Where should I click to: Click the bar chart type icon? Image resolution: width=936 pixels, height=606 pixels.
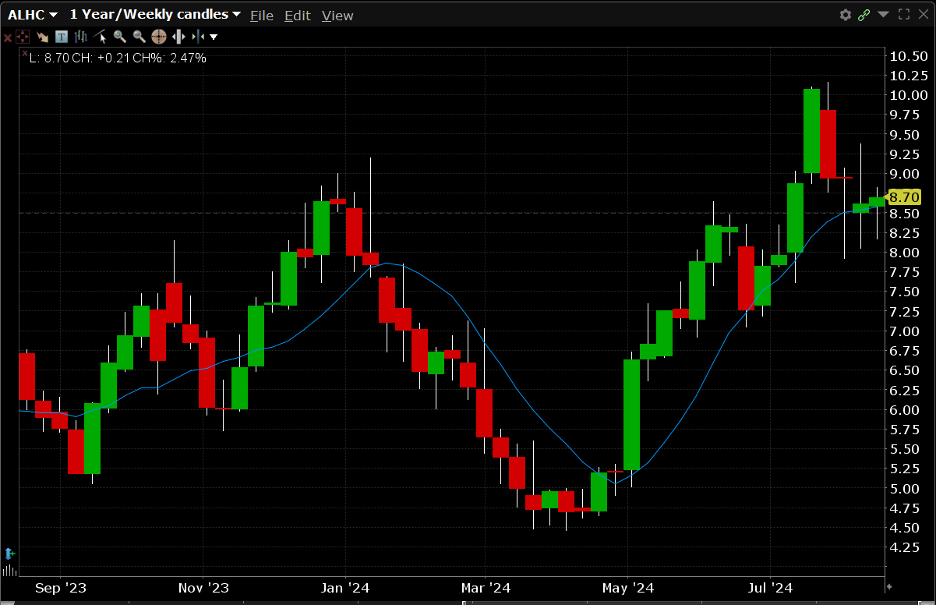click(81, 37)
